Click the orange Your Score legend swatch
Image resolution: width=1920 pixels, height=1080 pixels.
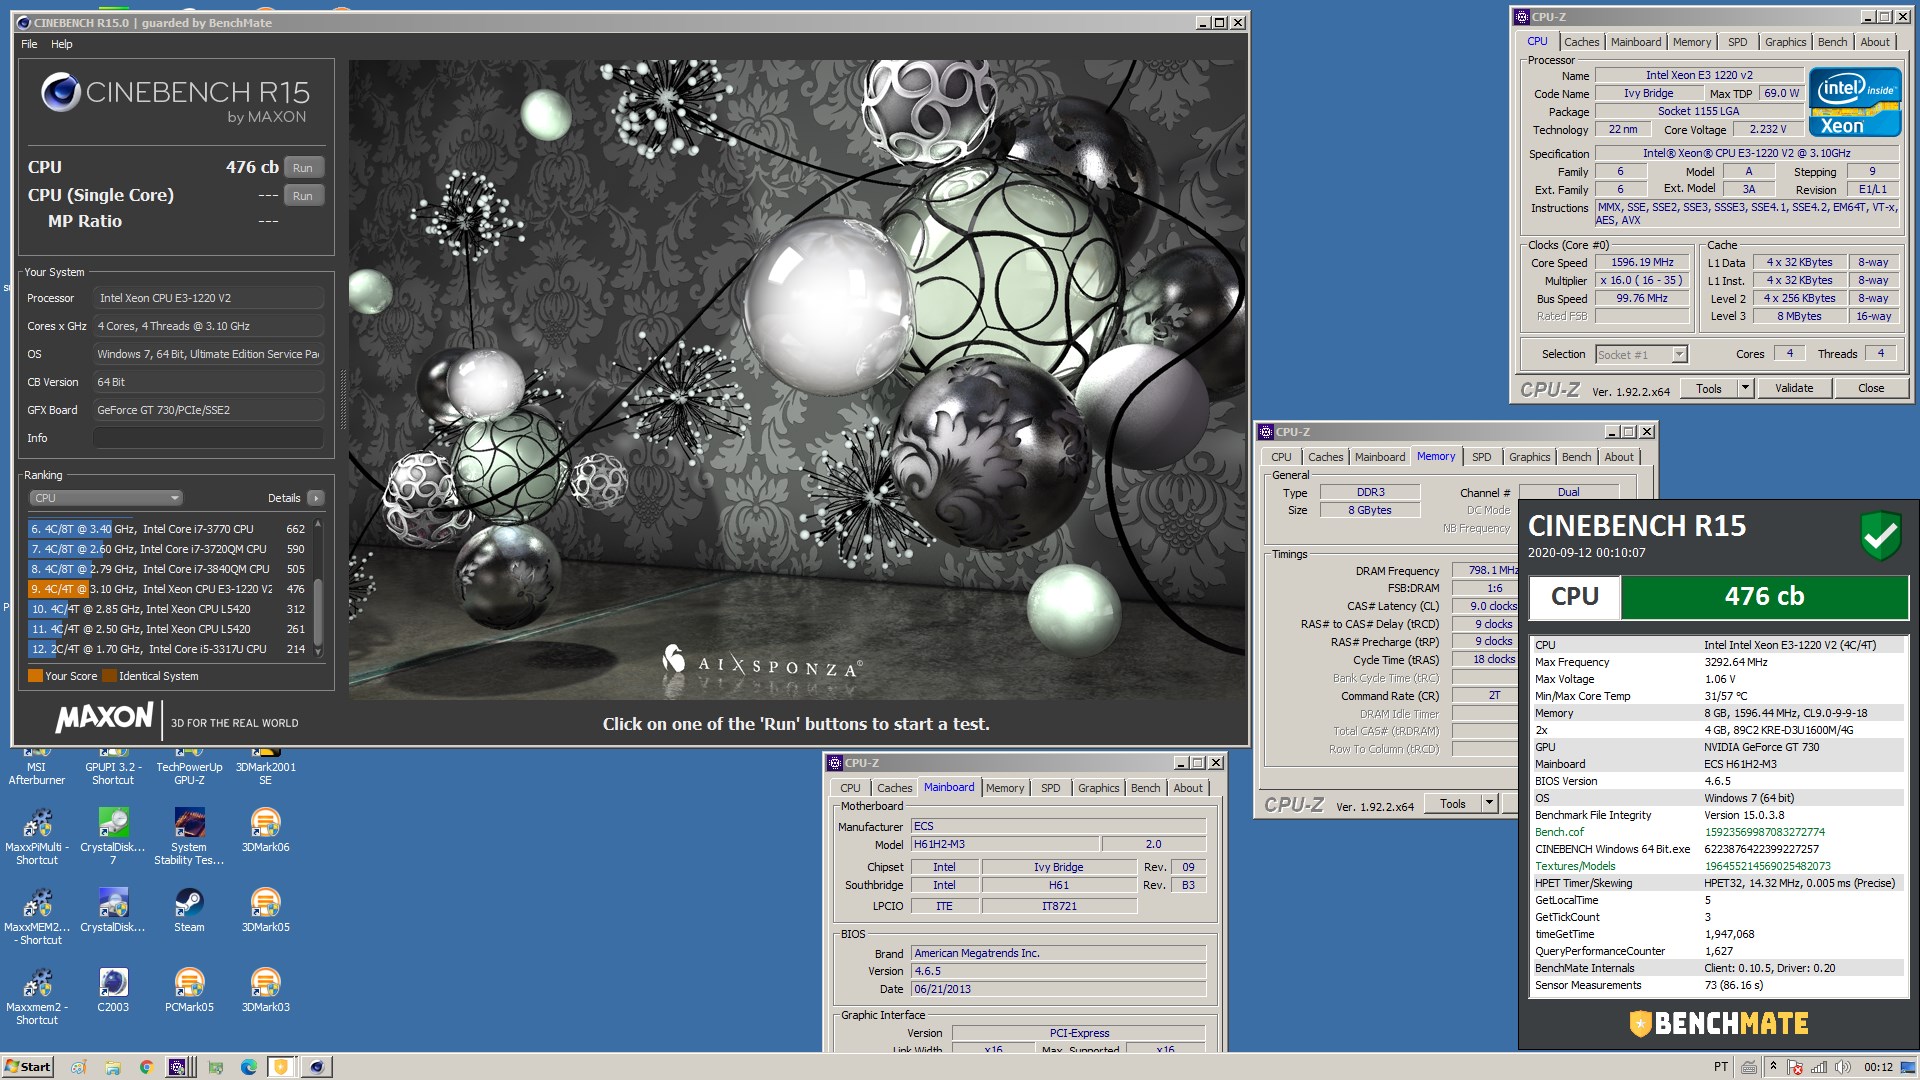[35, 676]
